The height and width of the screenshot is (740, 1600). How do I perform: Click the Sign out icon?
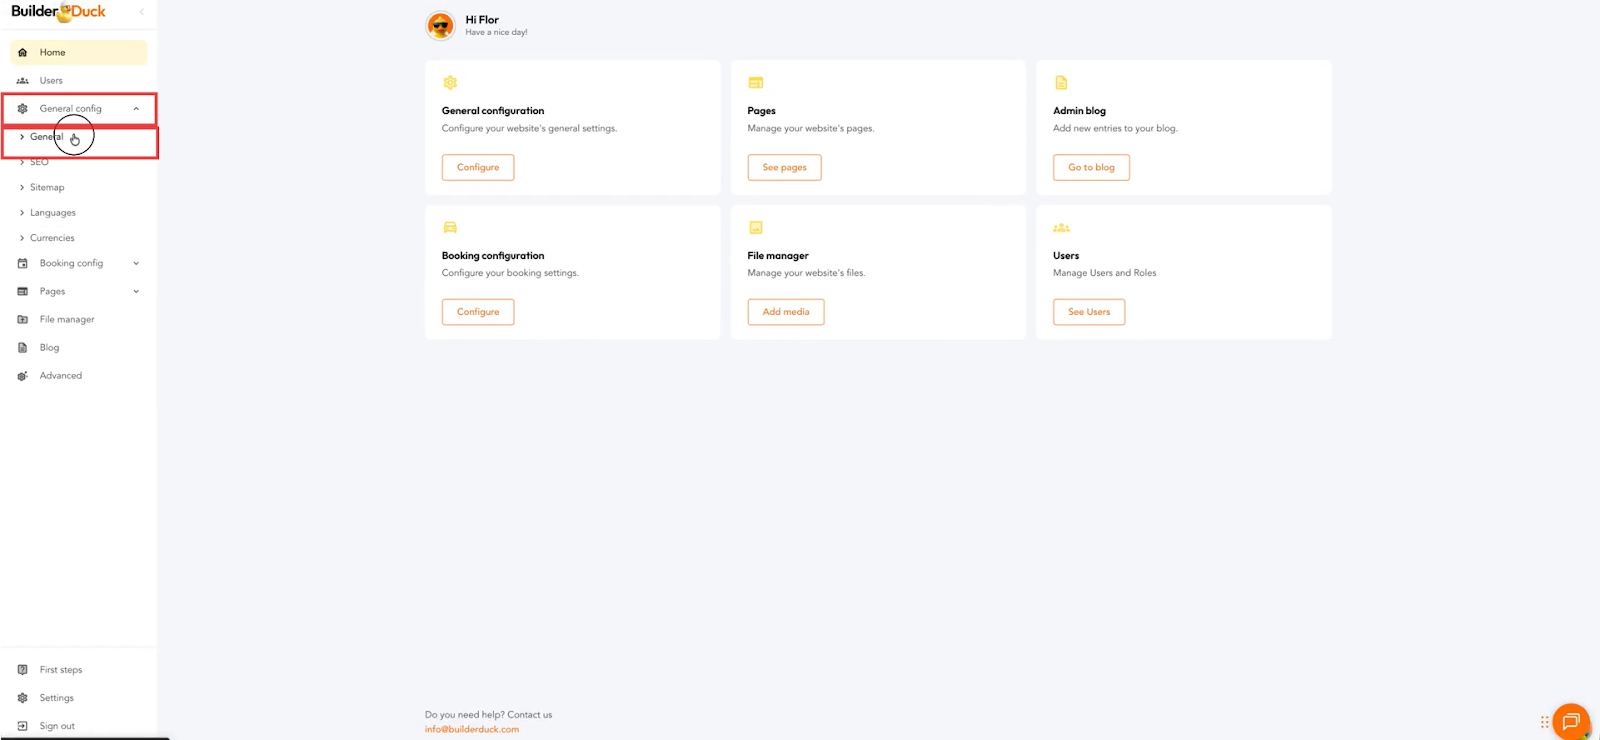22,726
